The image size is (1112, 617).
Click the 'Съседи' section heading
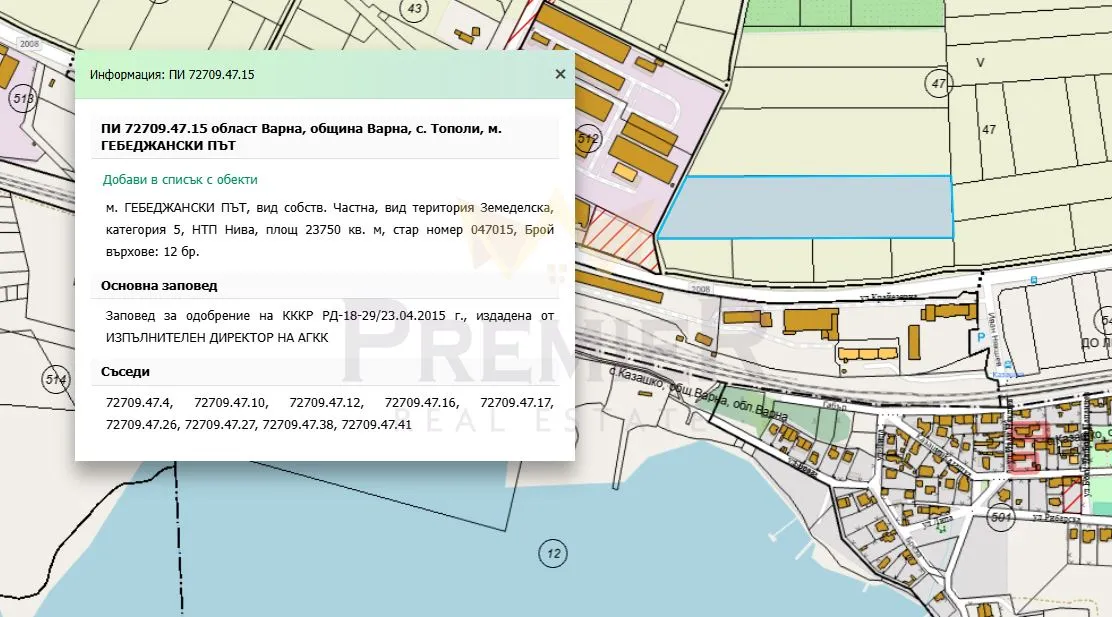[125, 372]
